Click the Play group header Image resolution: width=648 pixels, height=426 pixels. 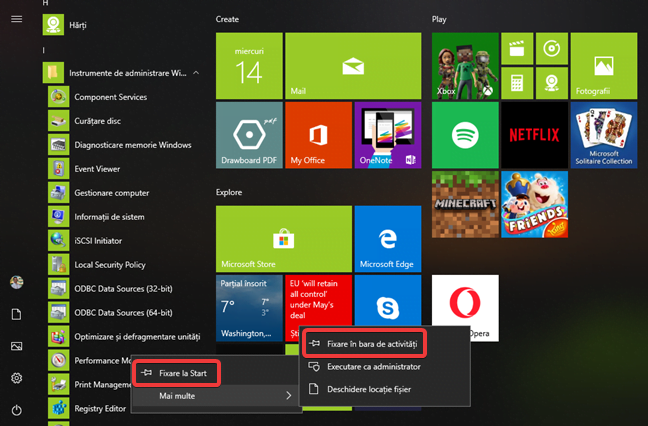[x=439, y=19]
